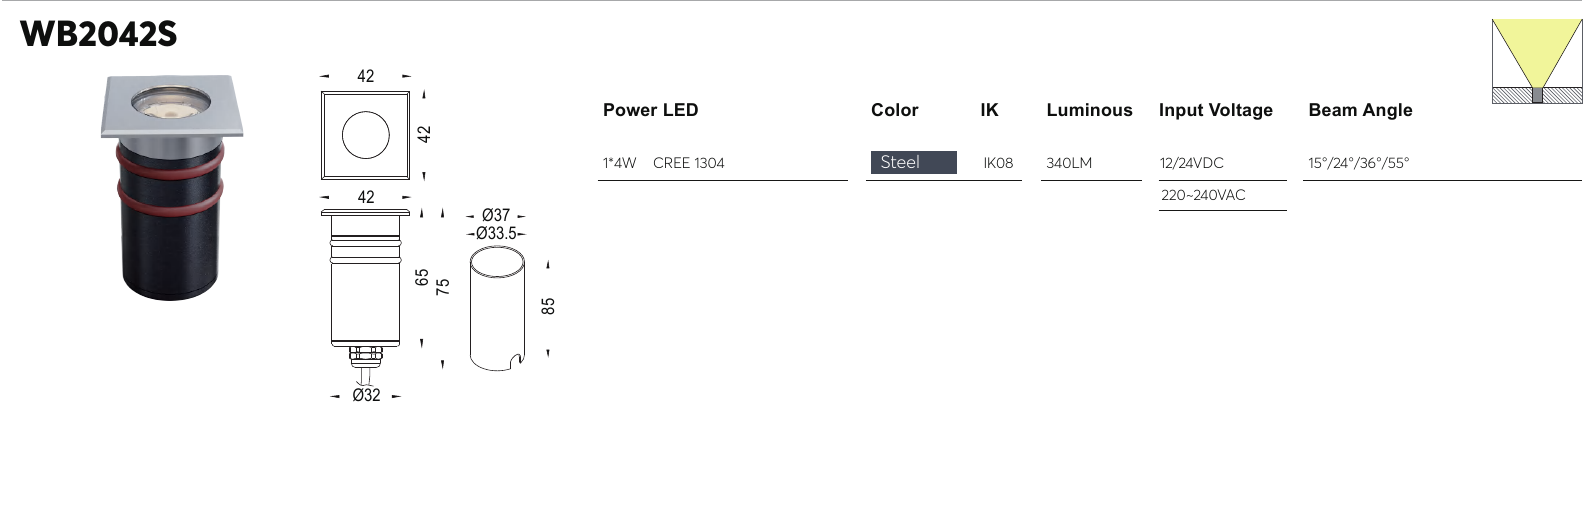Click the 220~240VAC voltage option
This screenshot has width=1591, height=520.
click(1203, 195)
